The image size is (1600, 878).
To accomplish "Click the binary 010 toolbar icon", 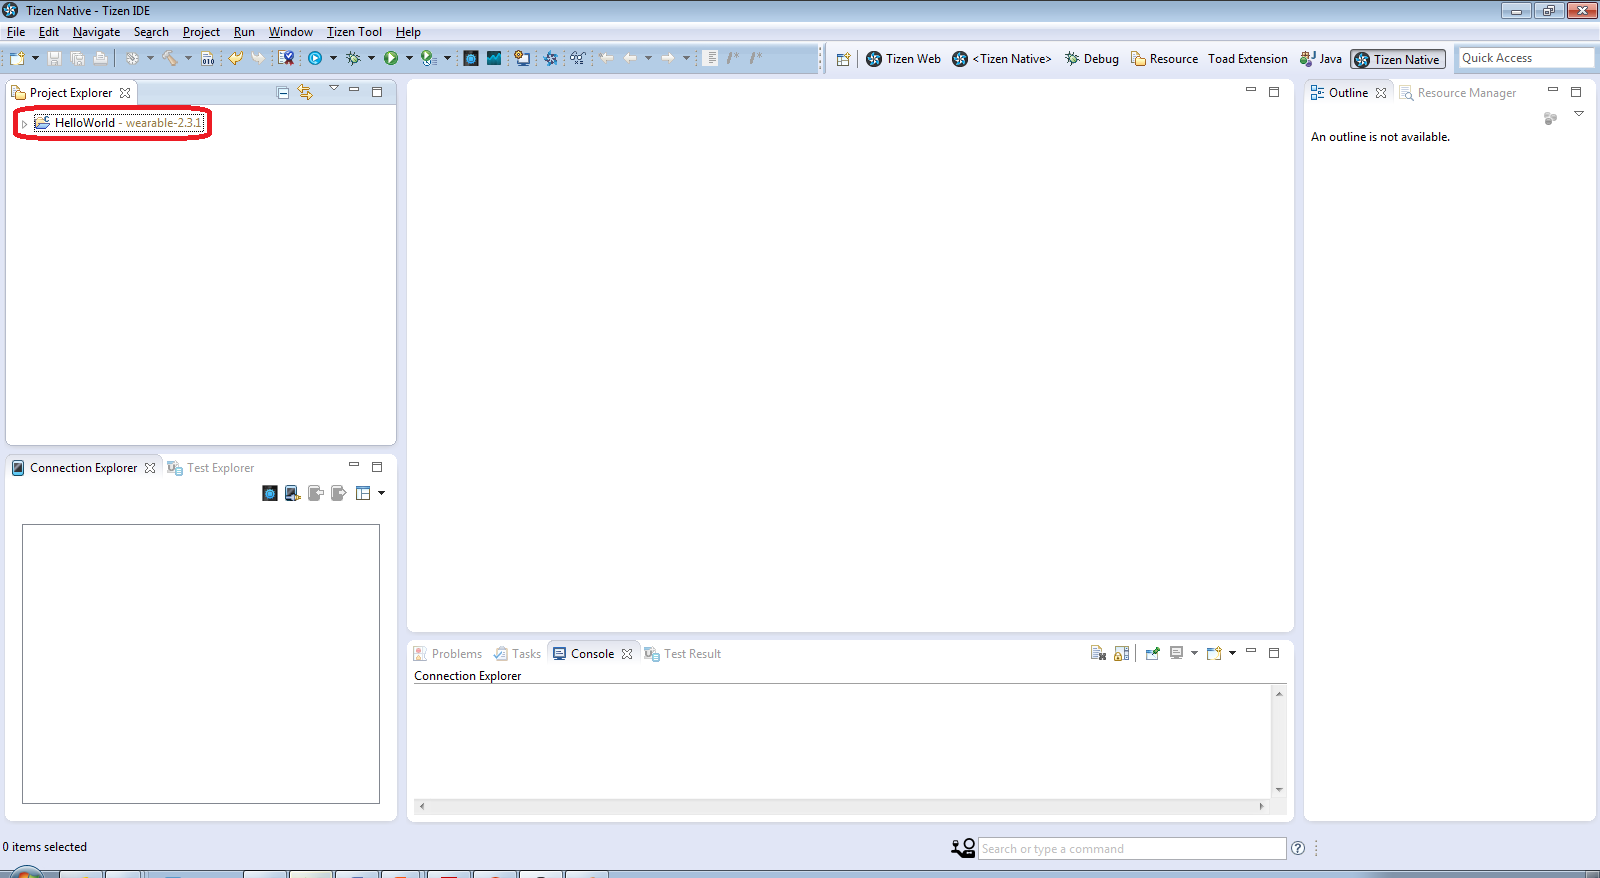I will [x=207, y=58].
